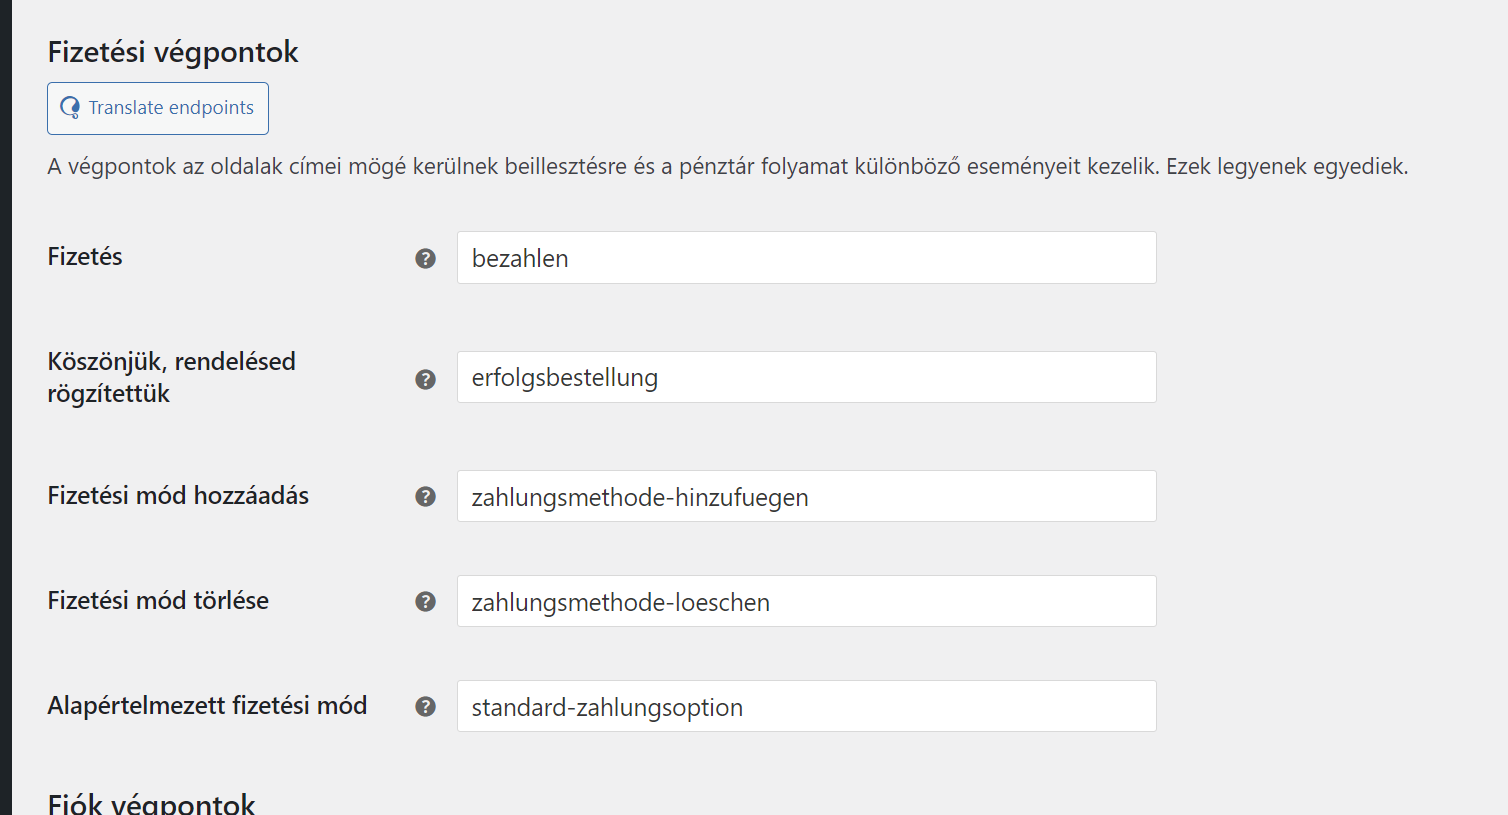Click help icon for Fizetési mód törlése
Viewport: 1508px width, 815px height.
[426, 602]
